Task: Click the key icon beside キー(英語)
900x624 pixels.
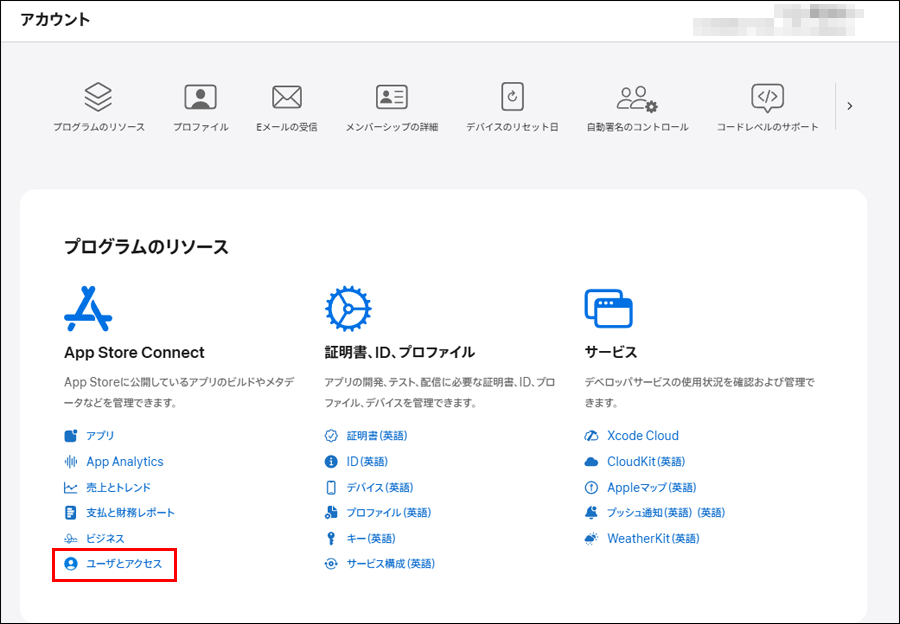Action: (x=331, y=538)
